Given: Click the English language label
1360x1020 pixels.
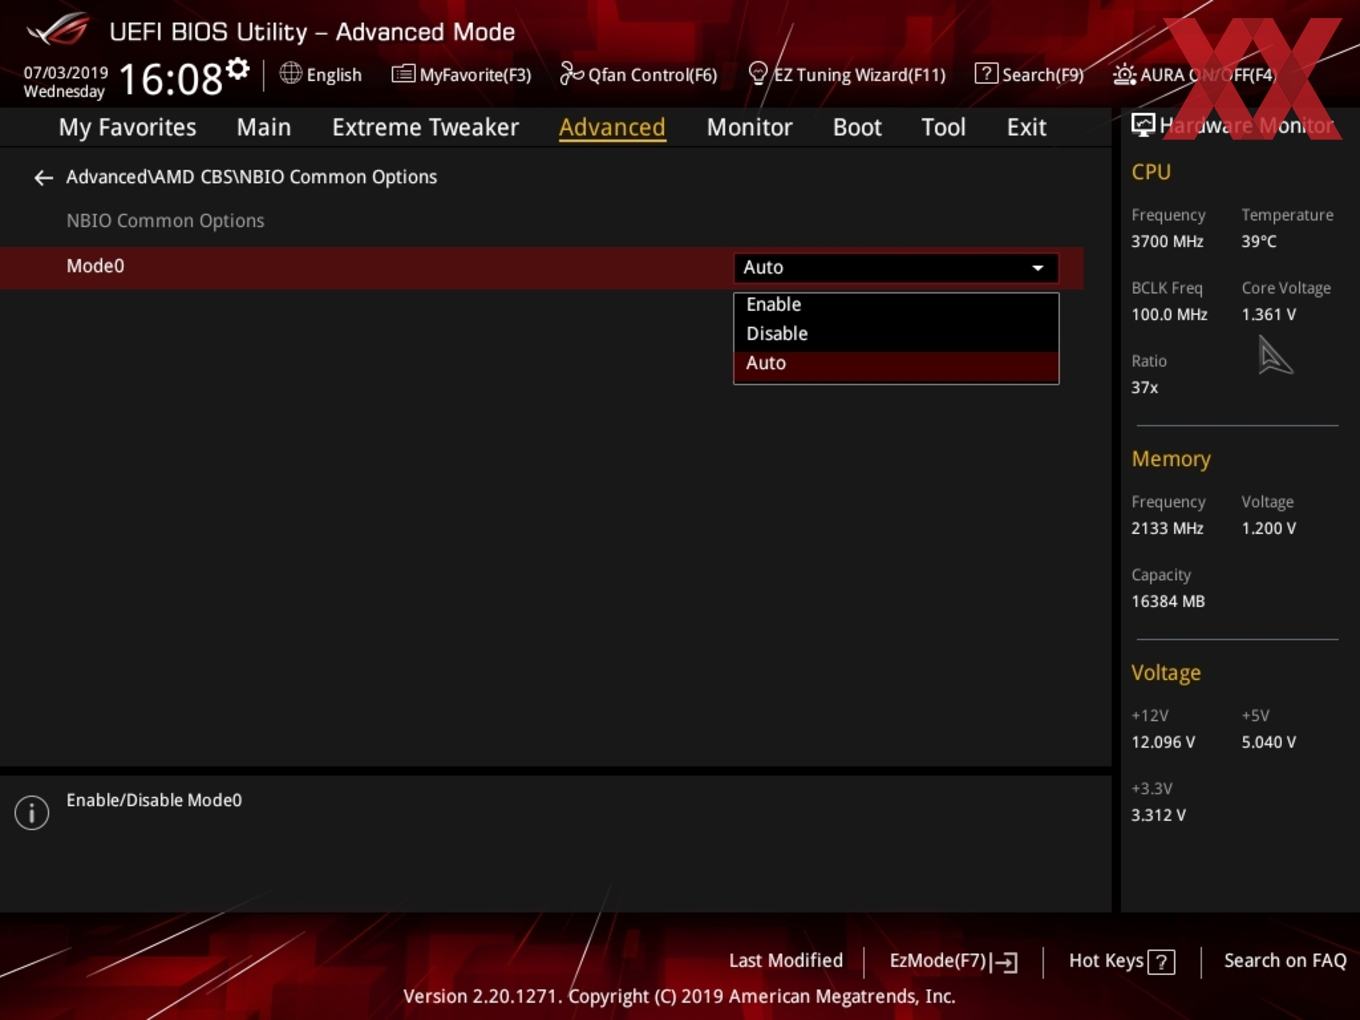Looking at the screenshot, I should 334,75.
